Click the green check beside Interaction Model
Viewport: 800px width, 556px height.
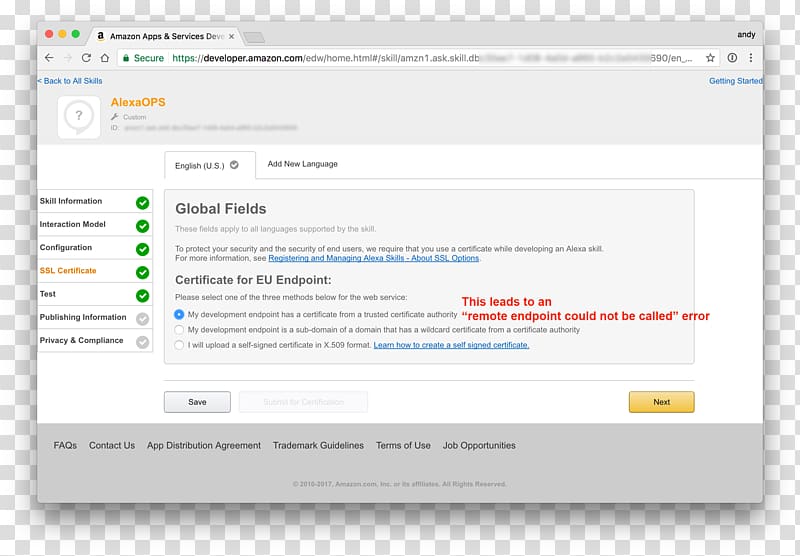coord(142,226)
